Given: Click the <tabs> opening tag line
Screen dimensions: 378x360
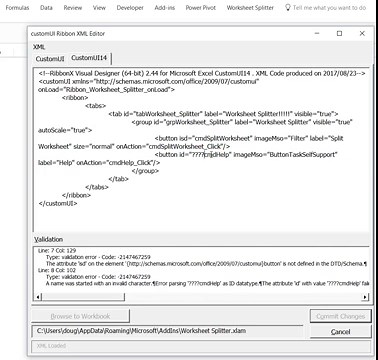Looking at the screenshot, I should [x=96, y=106].
